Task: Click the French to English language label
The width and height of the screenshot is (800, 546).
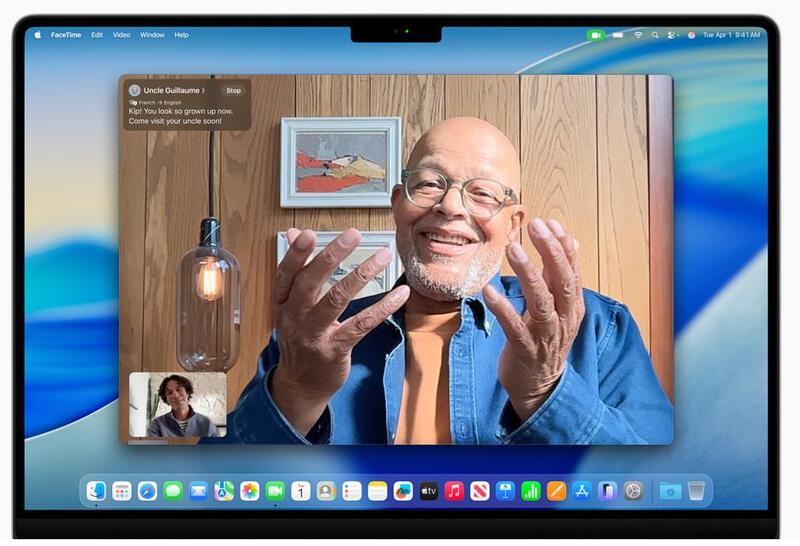Action: (159, 103)
